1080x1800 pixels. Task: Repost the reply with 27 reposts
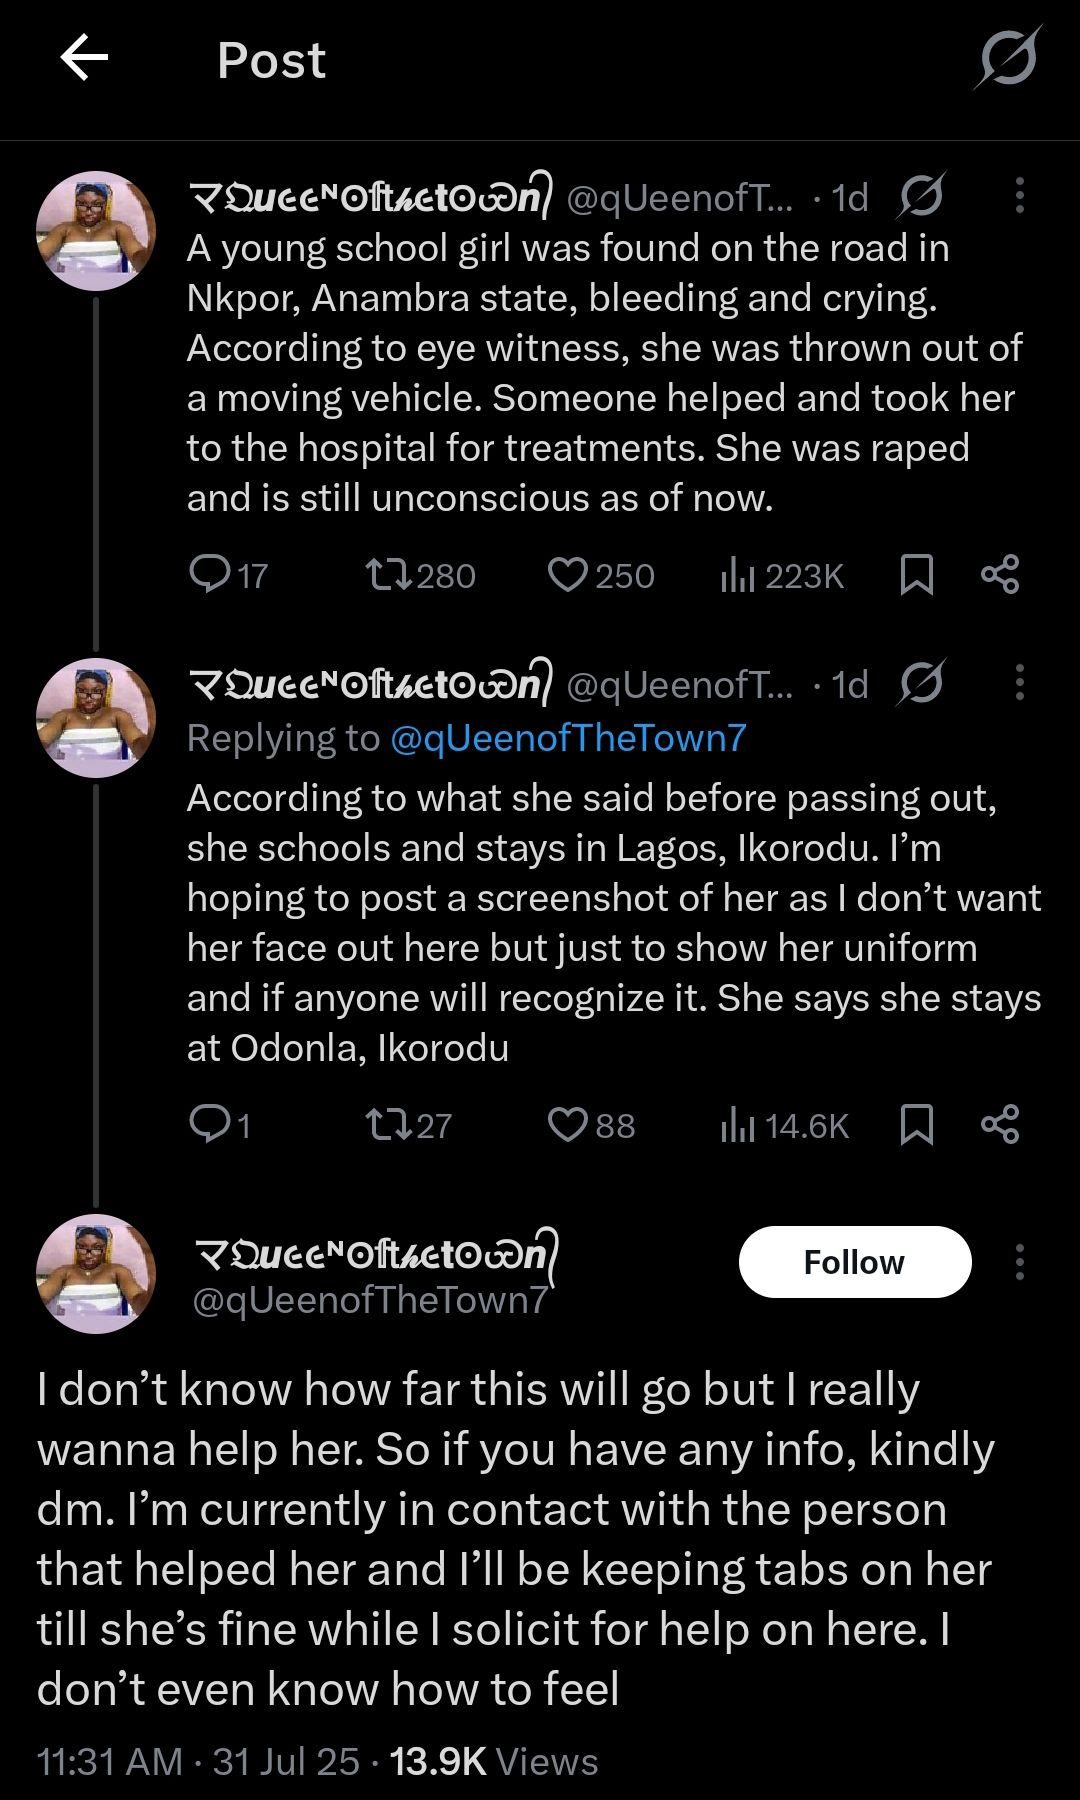click(x=388, y=1125)
